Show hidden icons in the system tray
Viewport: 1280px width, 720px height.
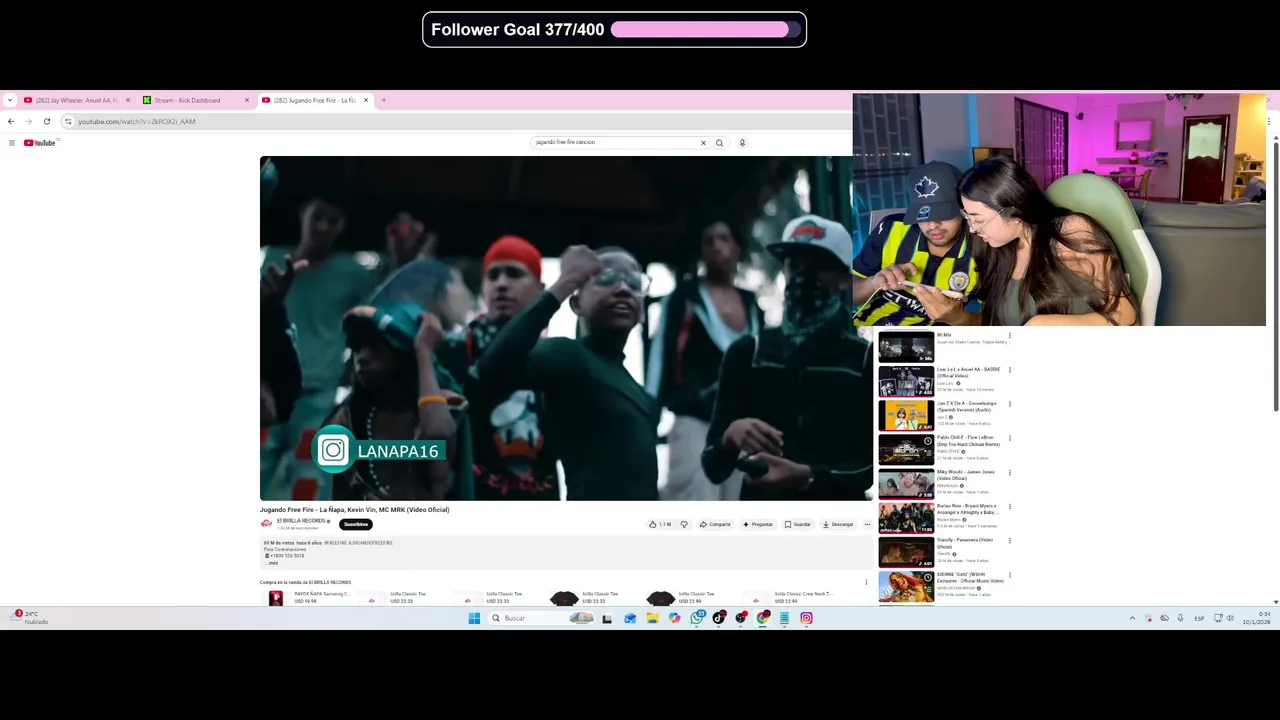pos(1132,618)
